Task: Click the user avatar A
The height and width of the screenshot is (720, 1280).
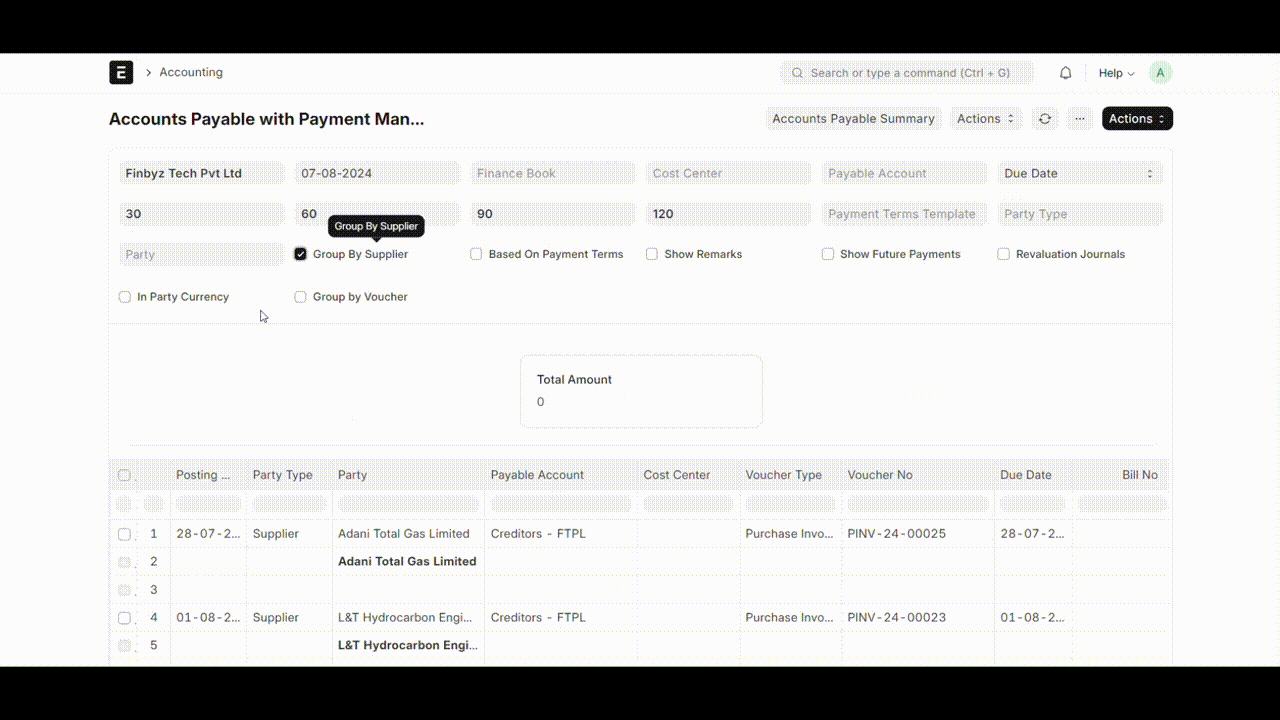Action: pos(1160,73)
